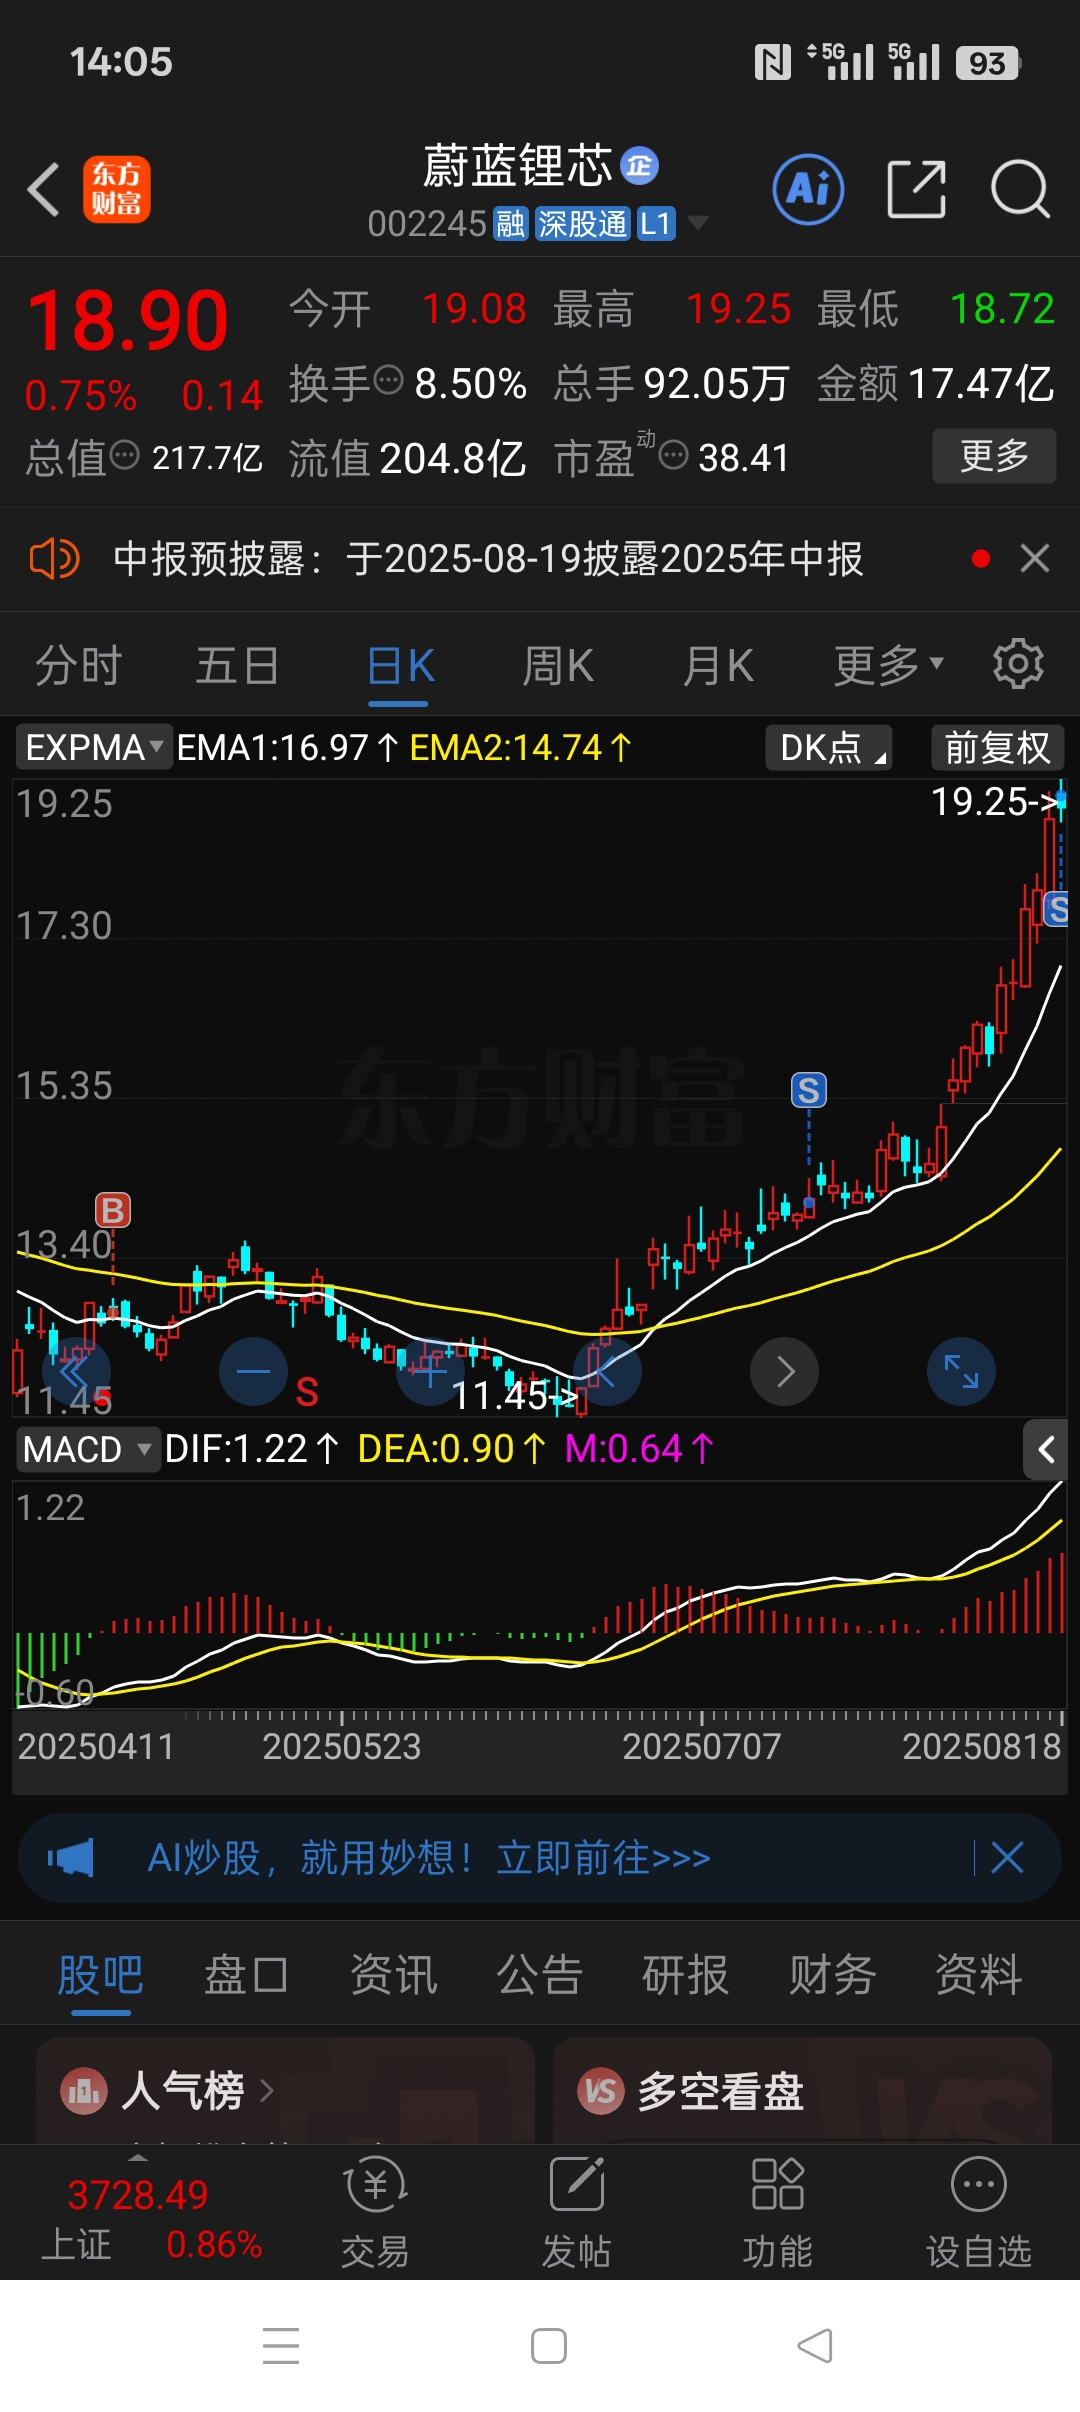Close the AI炒股 promo banner
The width and height of the screenshot is (1080, 2412).
[1007, 1858]
